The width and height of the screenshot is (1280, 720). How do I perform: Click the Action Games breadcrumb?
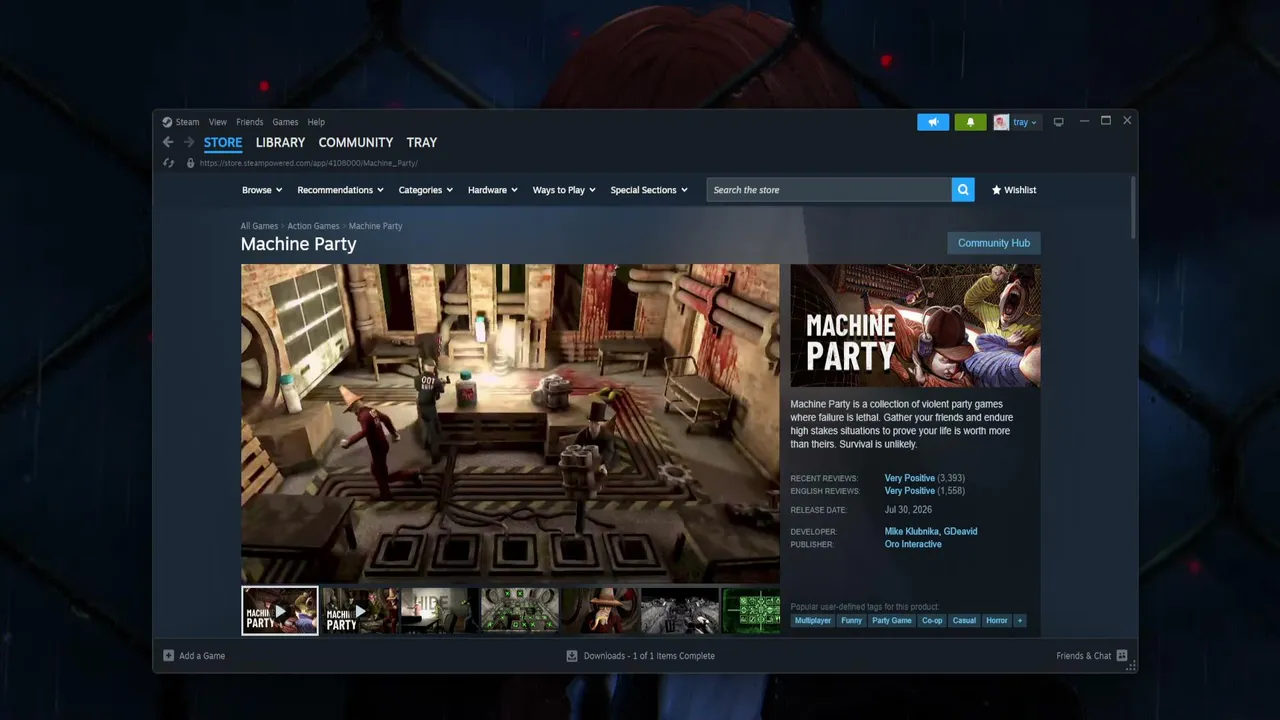(313, 226)
